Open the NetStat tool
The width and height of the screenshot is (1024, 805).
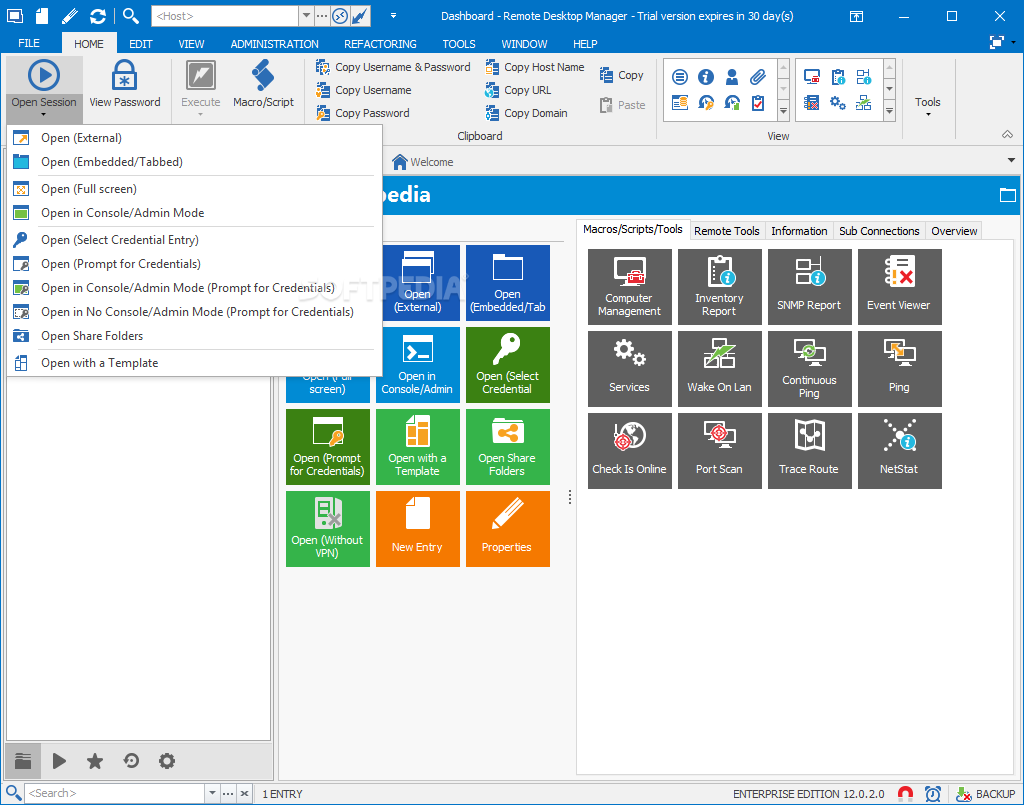pos(899,450)
